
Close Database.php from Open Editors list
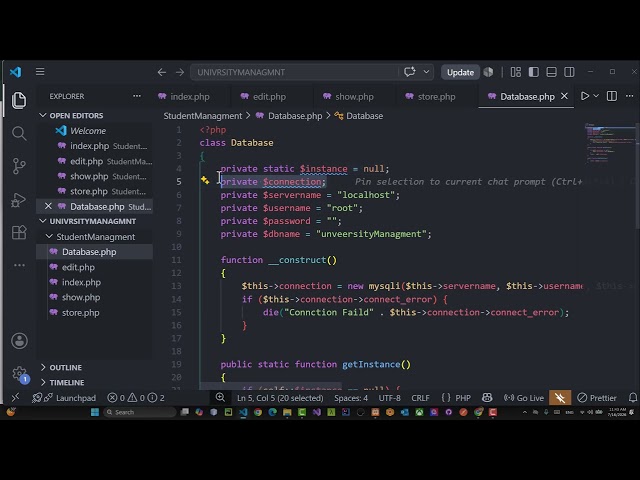48,206
